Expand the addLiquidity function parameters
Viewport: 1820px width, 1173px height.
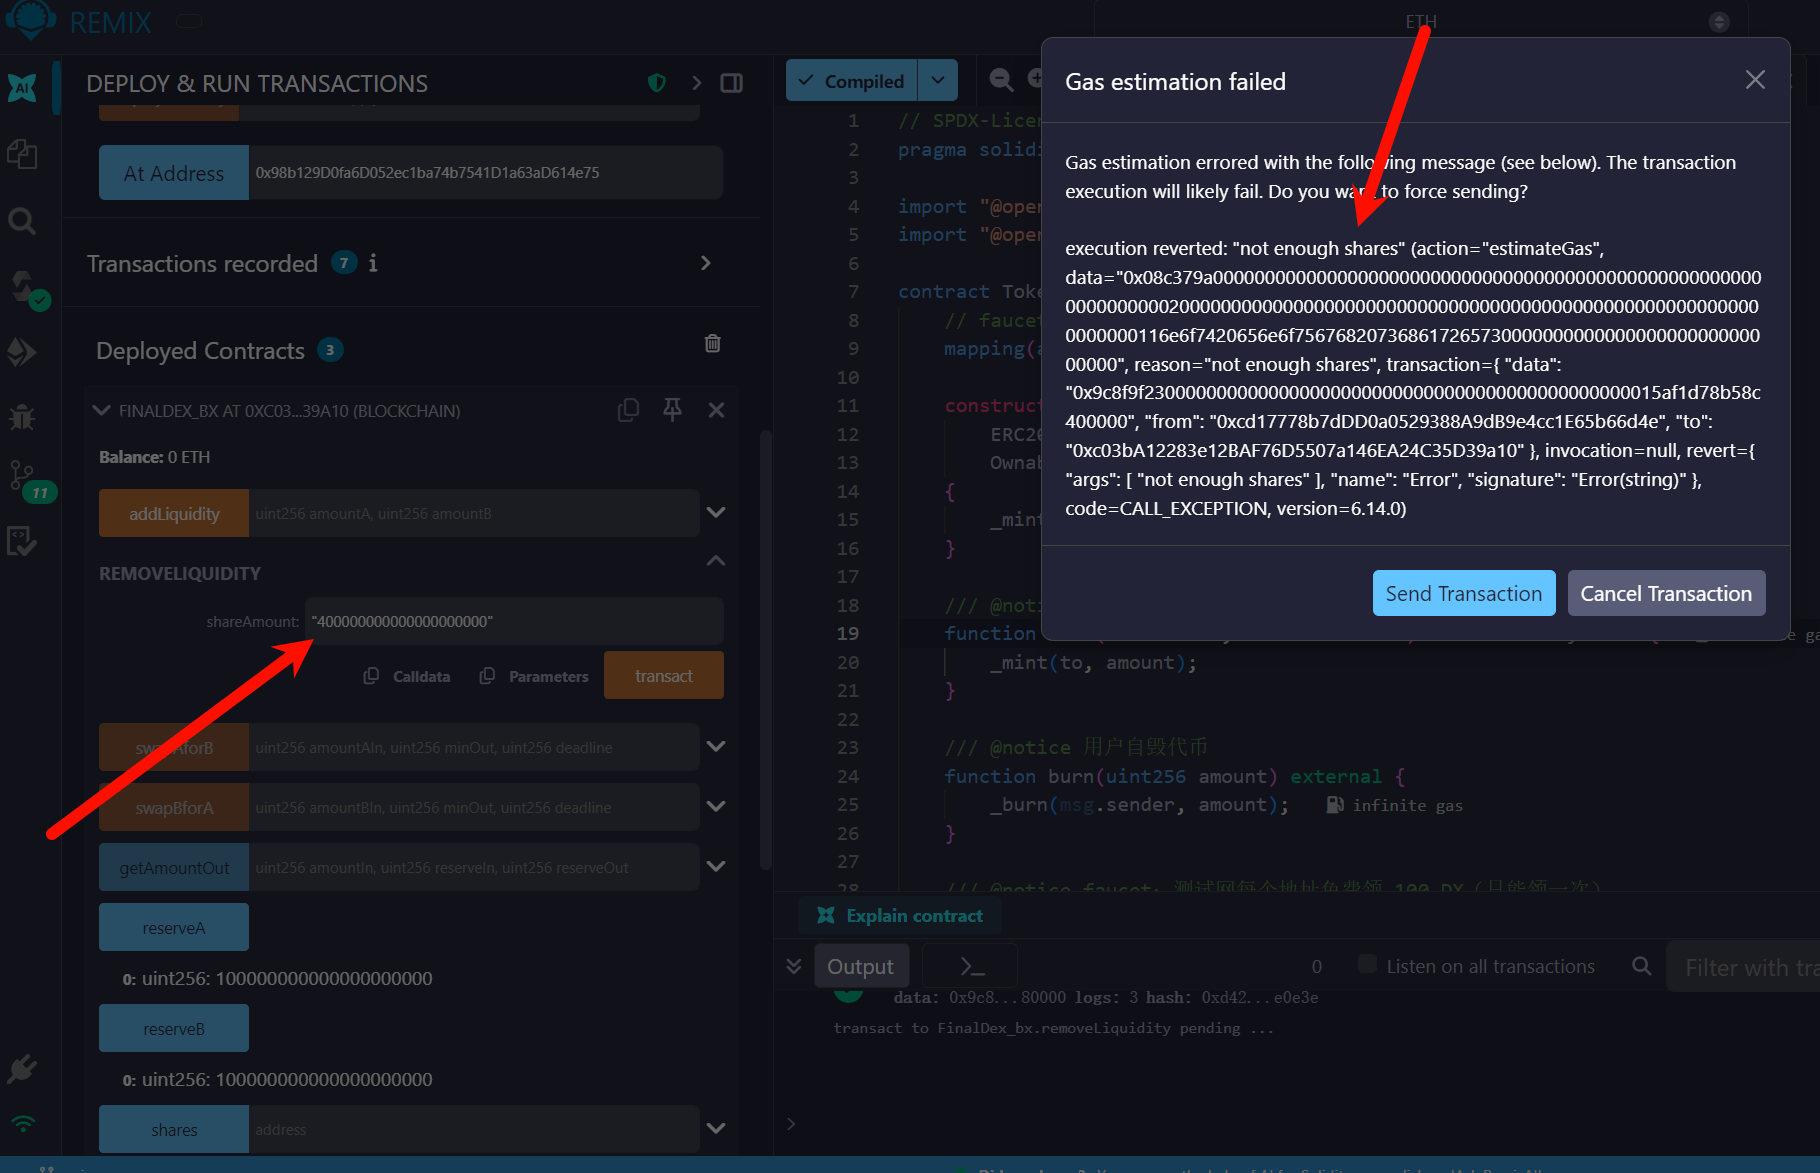(716, 513)
